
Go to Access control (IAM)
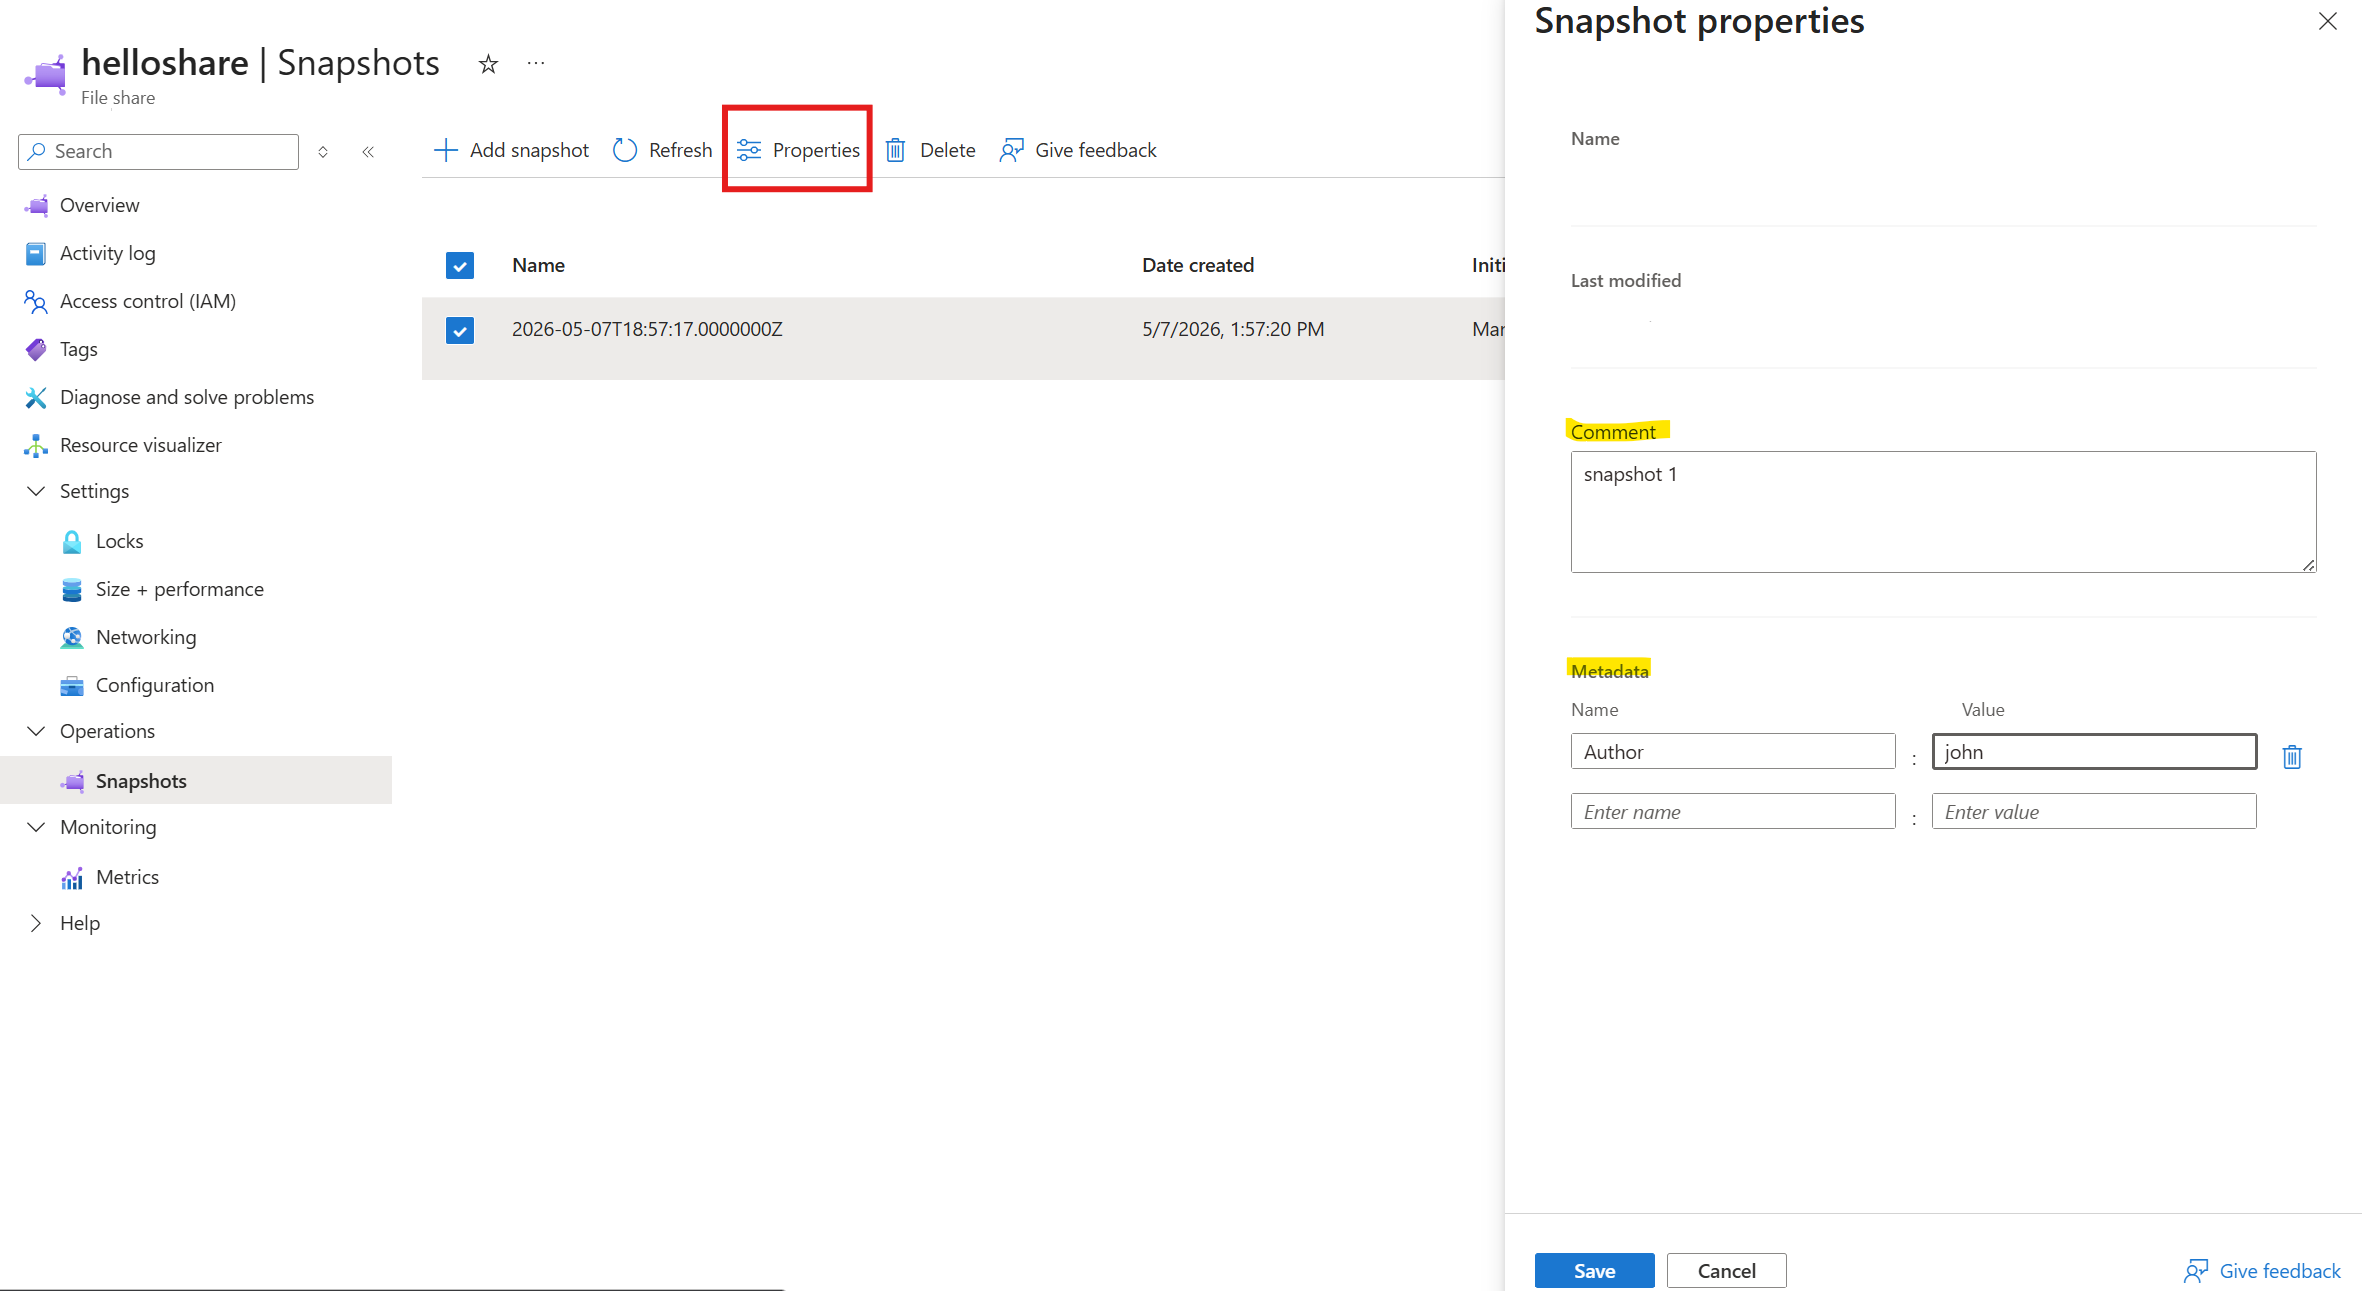point(148,301)
